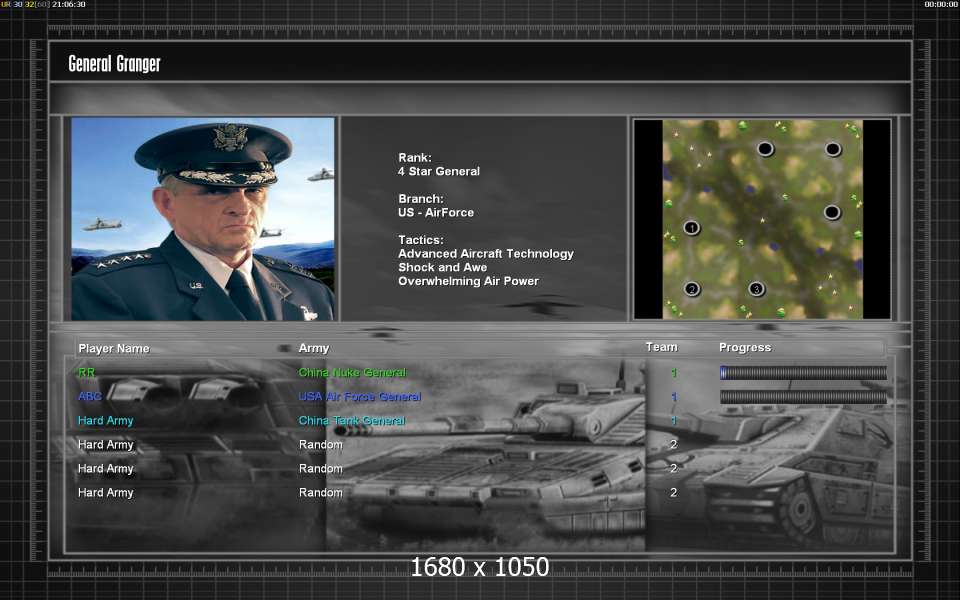Click start position marker 3 on minimap
Viewport: 960px width, 600px height.
pos(756,289)
